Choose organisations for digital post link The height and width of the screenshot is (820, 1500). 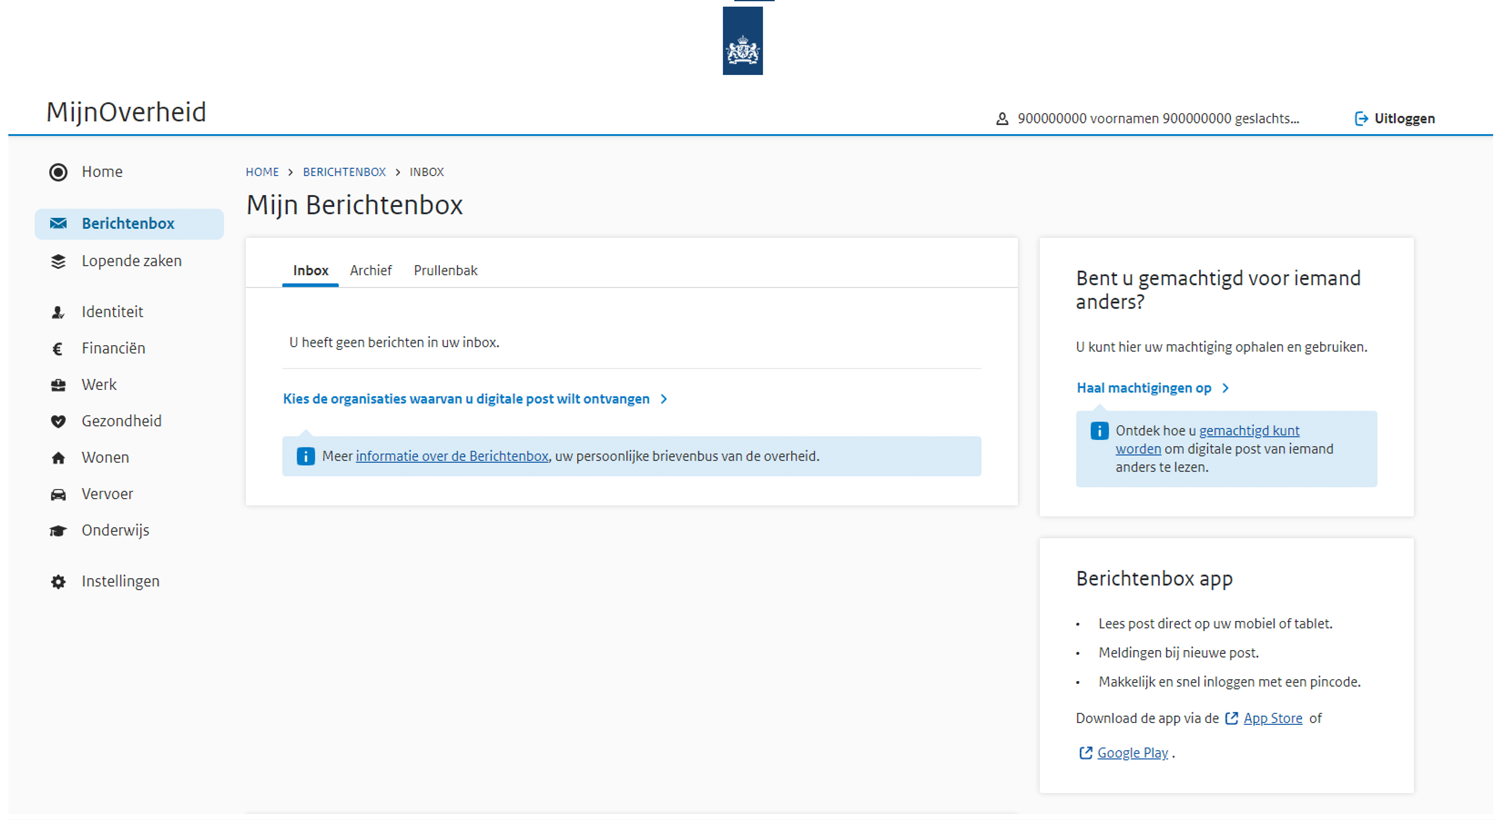[x=466, y=399]
